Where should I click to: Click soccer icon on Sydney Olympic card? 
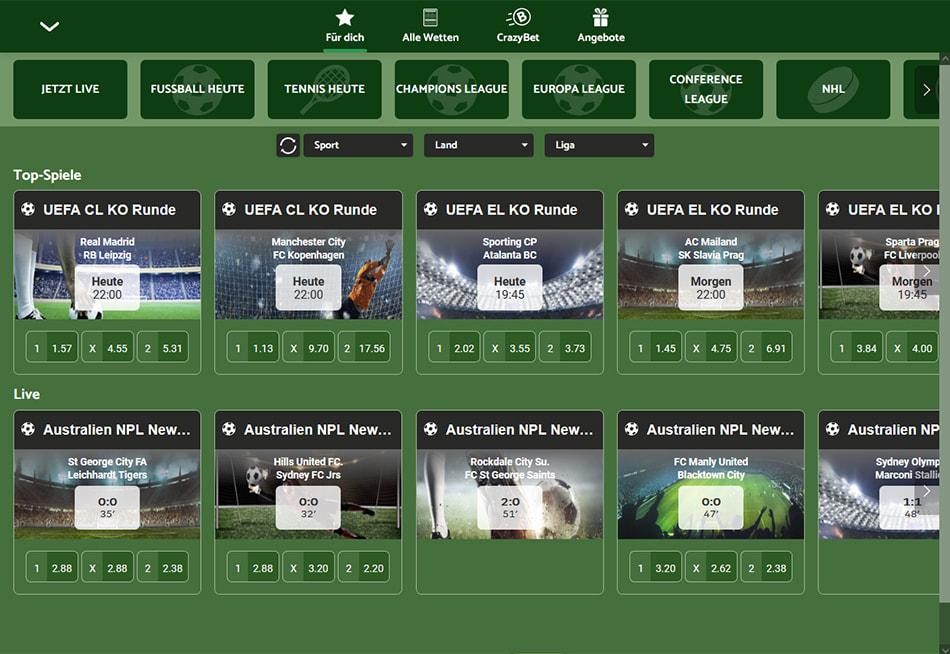832,430
